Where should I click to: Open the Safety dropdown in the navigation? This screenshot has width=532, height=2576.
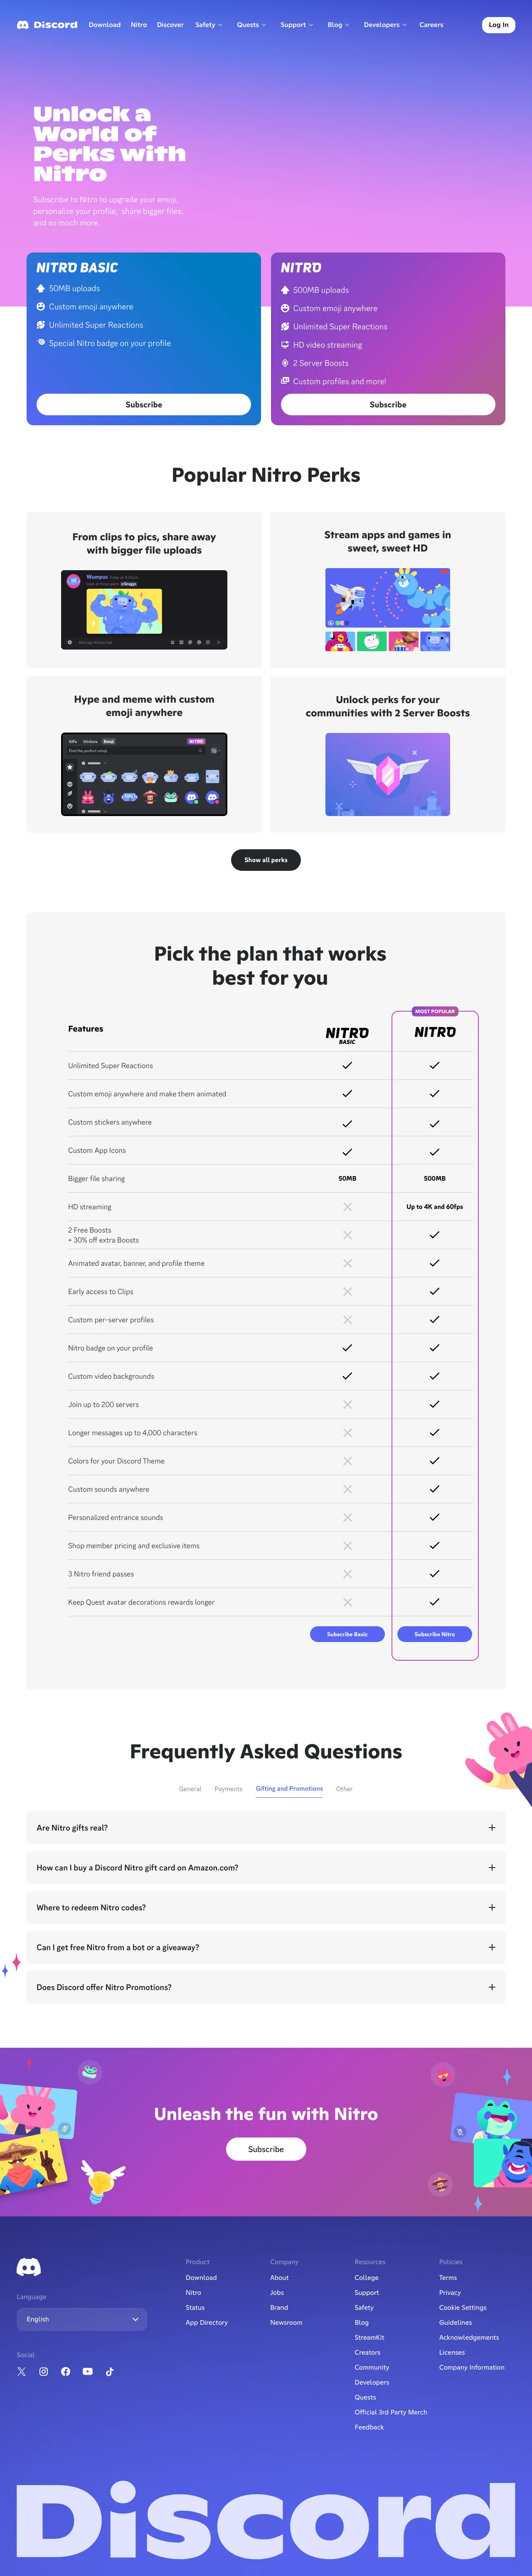pos(208,25)
